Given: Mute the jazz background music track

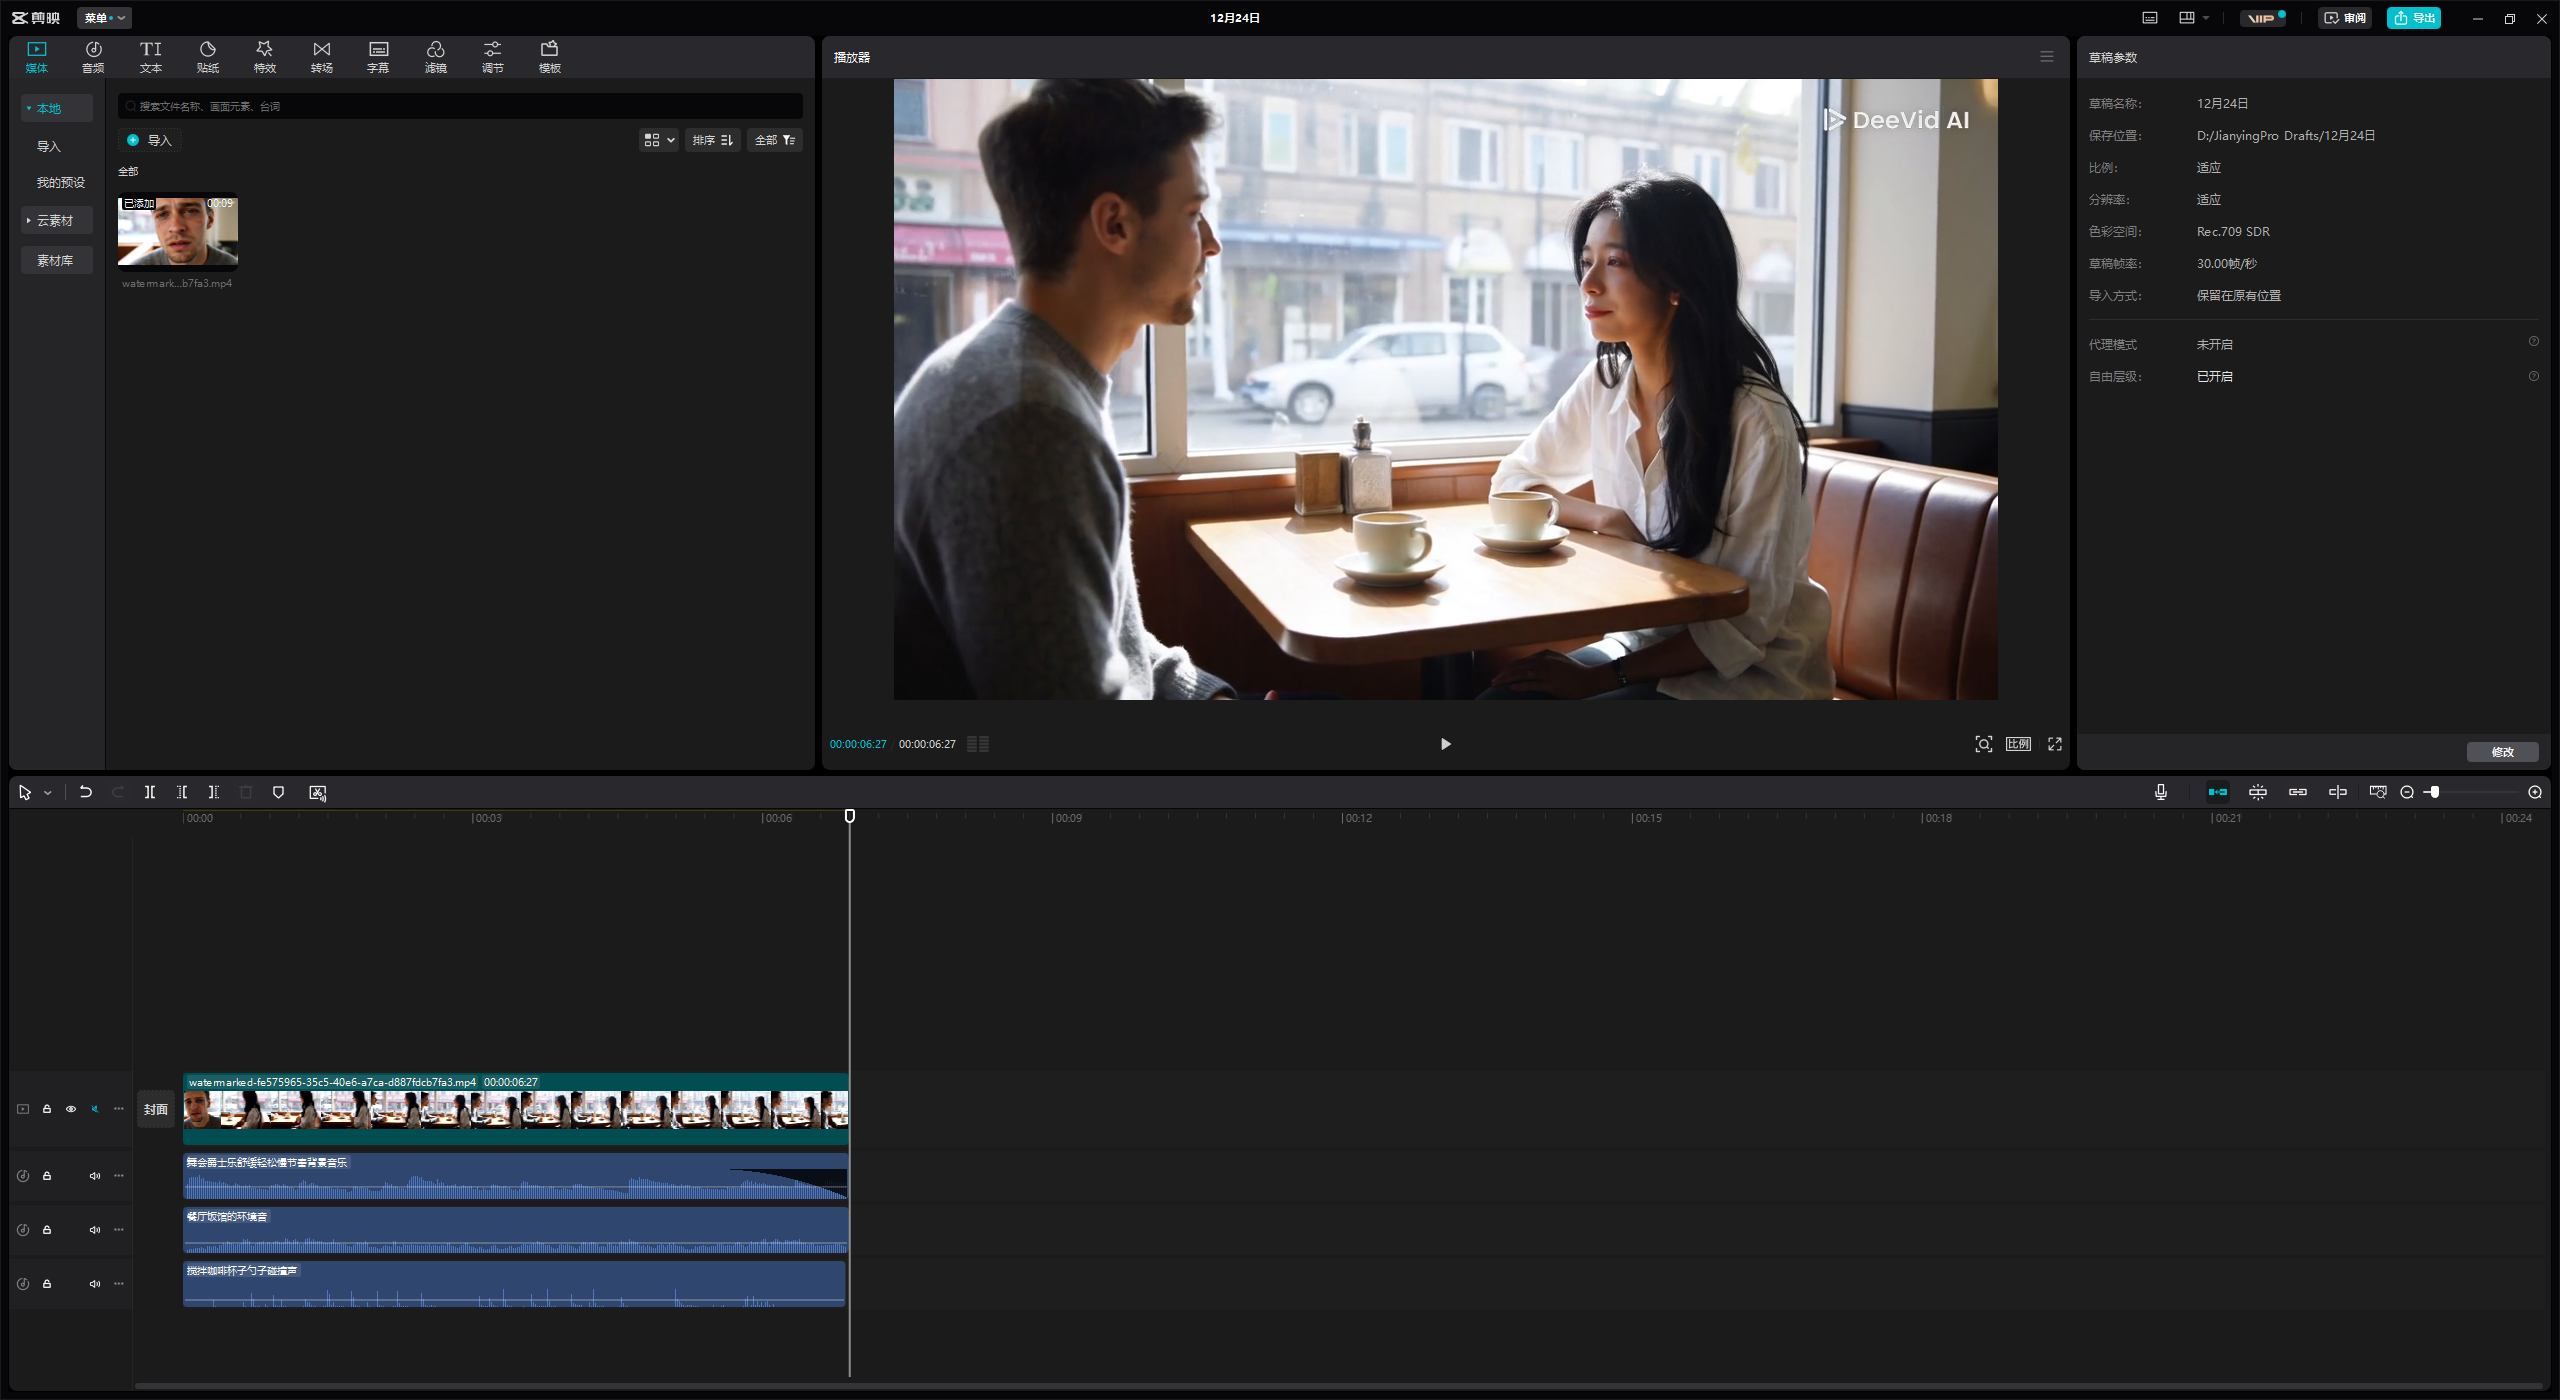Looking at the screenshot, I should coord(95,1176).
